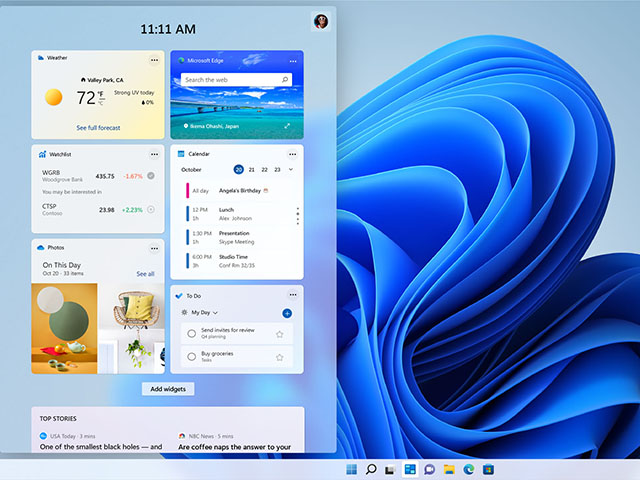Open Task View on the taskbar
Screen dimensions: 640x480
point(389,469)
